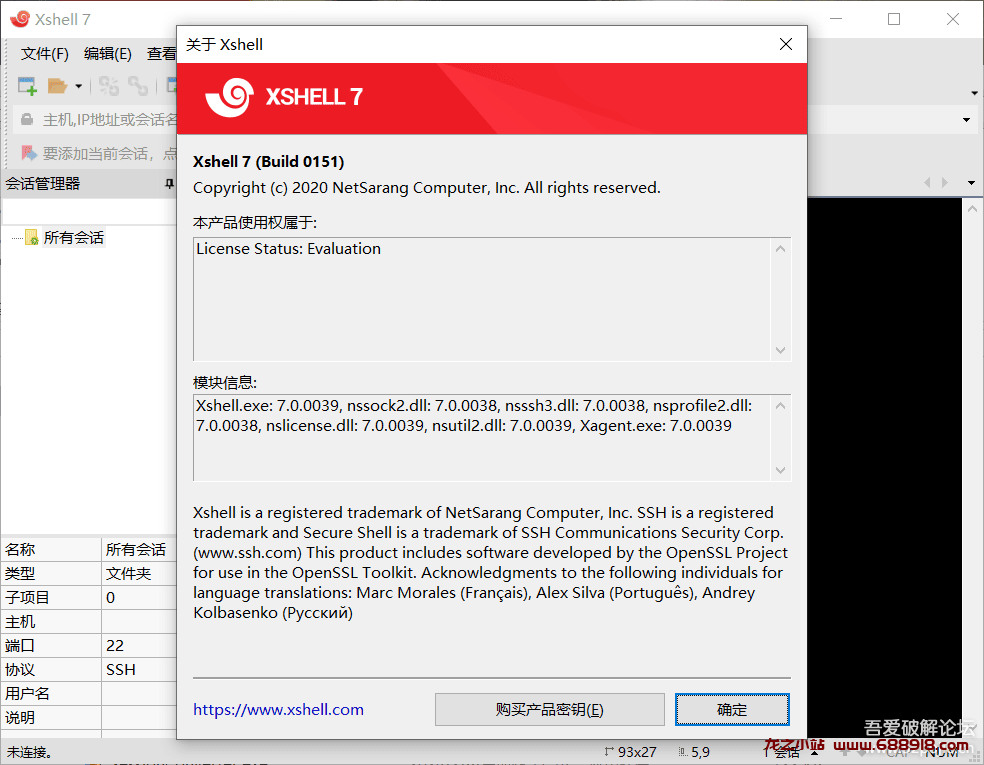Image resolution: width=984 pixels, height=765 pixels.
Task: Click the terminal scrollbar up arrow
Action: [972, 208]
